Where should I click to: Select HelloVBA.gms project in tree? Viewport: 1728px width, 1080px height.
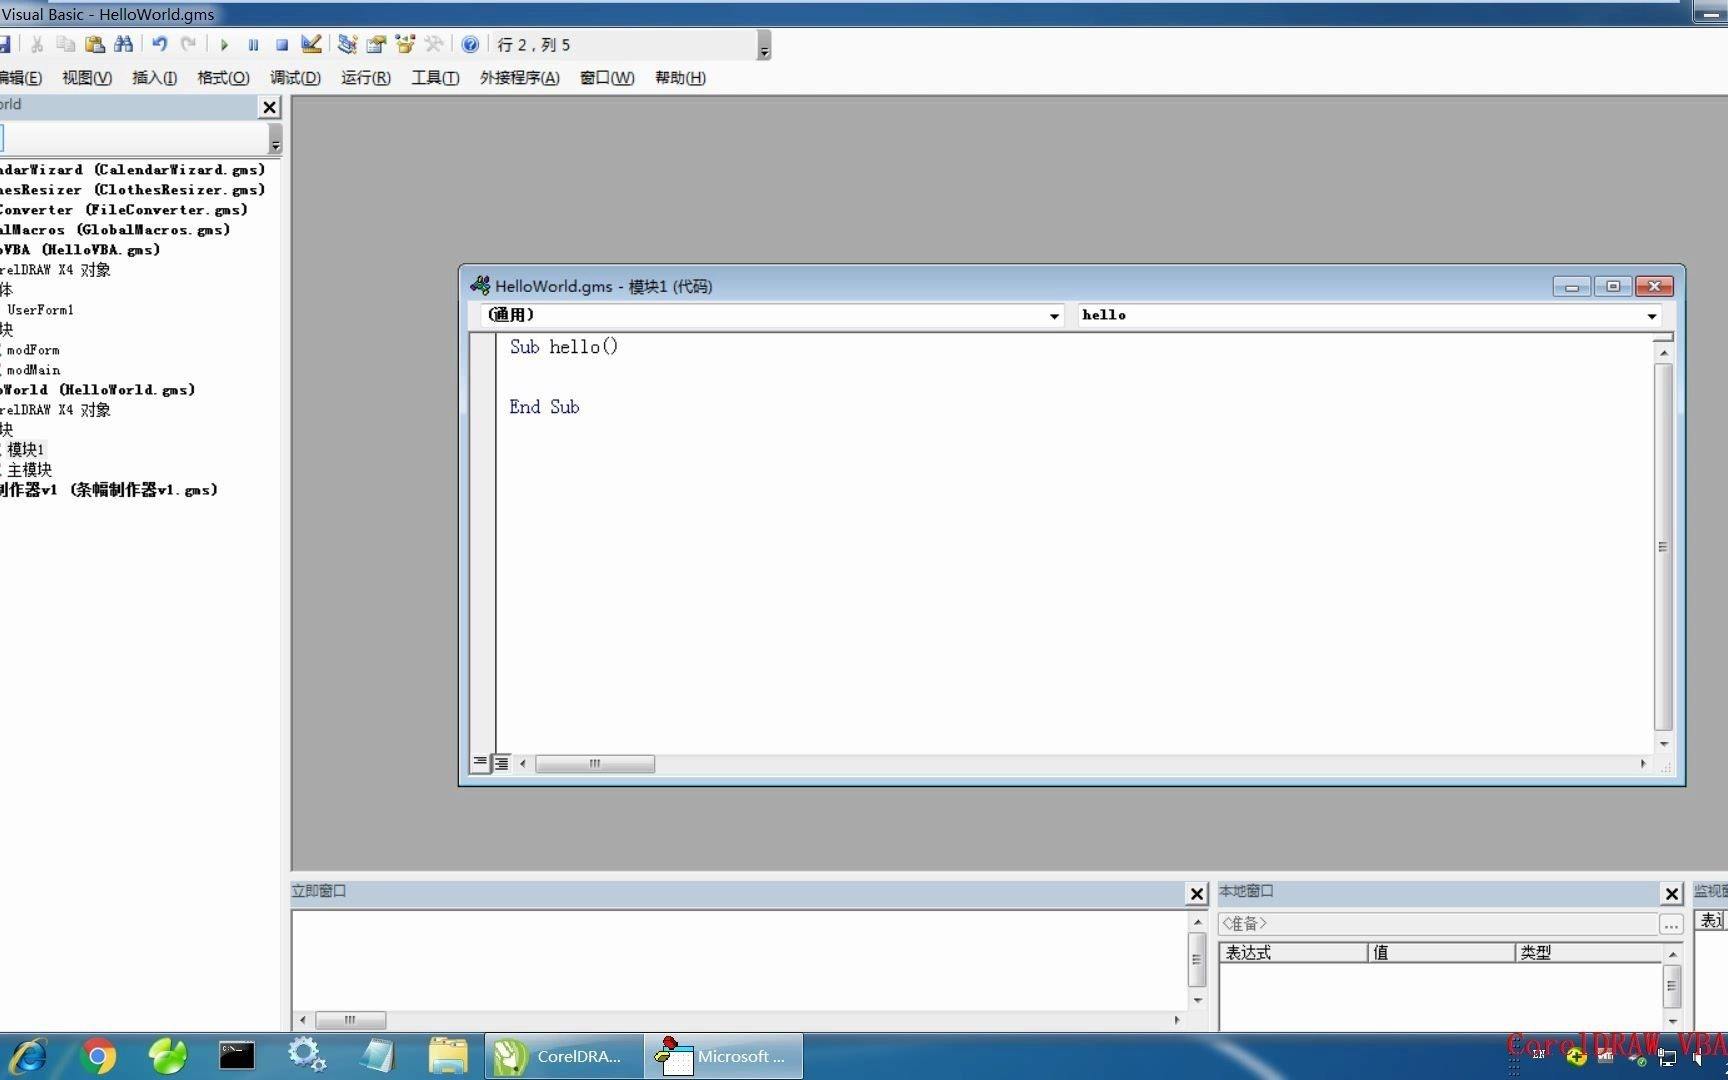80,250
